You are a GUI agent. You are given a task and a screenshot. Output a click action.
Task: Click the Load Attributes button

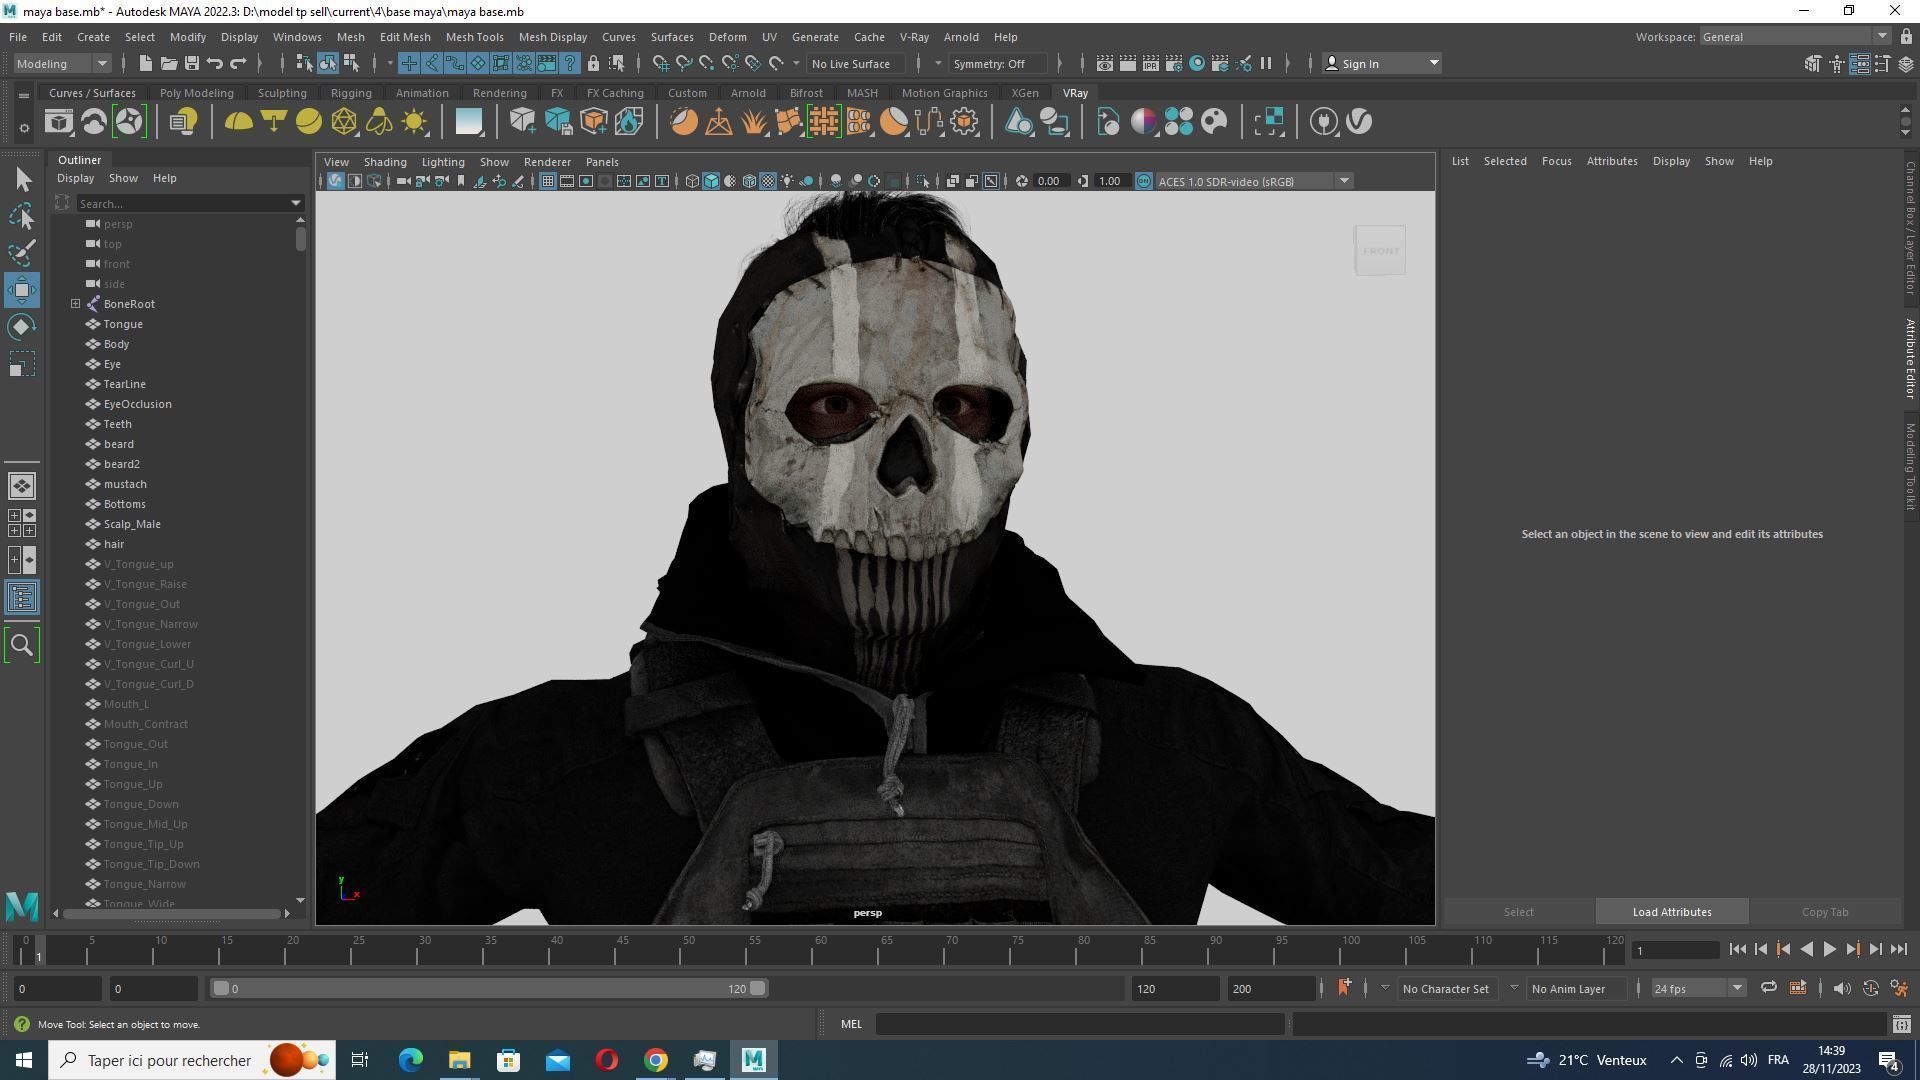tap(1672, 912)
